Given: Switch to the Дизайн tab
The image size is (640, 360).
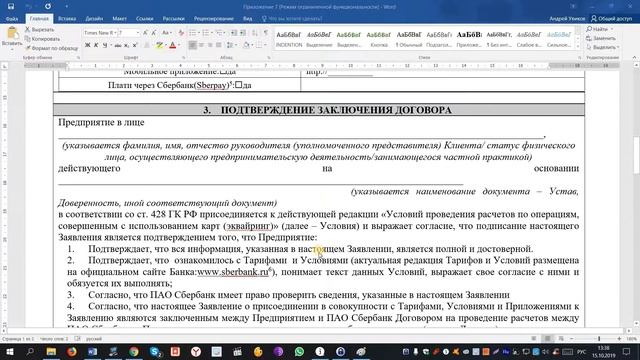Looking at the screenshot, I should coord(94,19).
